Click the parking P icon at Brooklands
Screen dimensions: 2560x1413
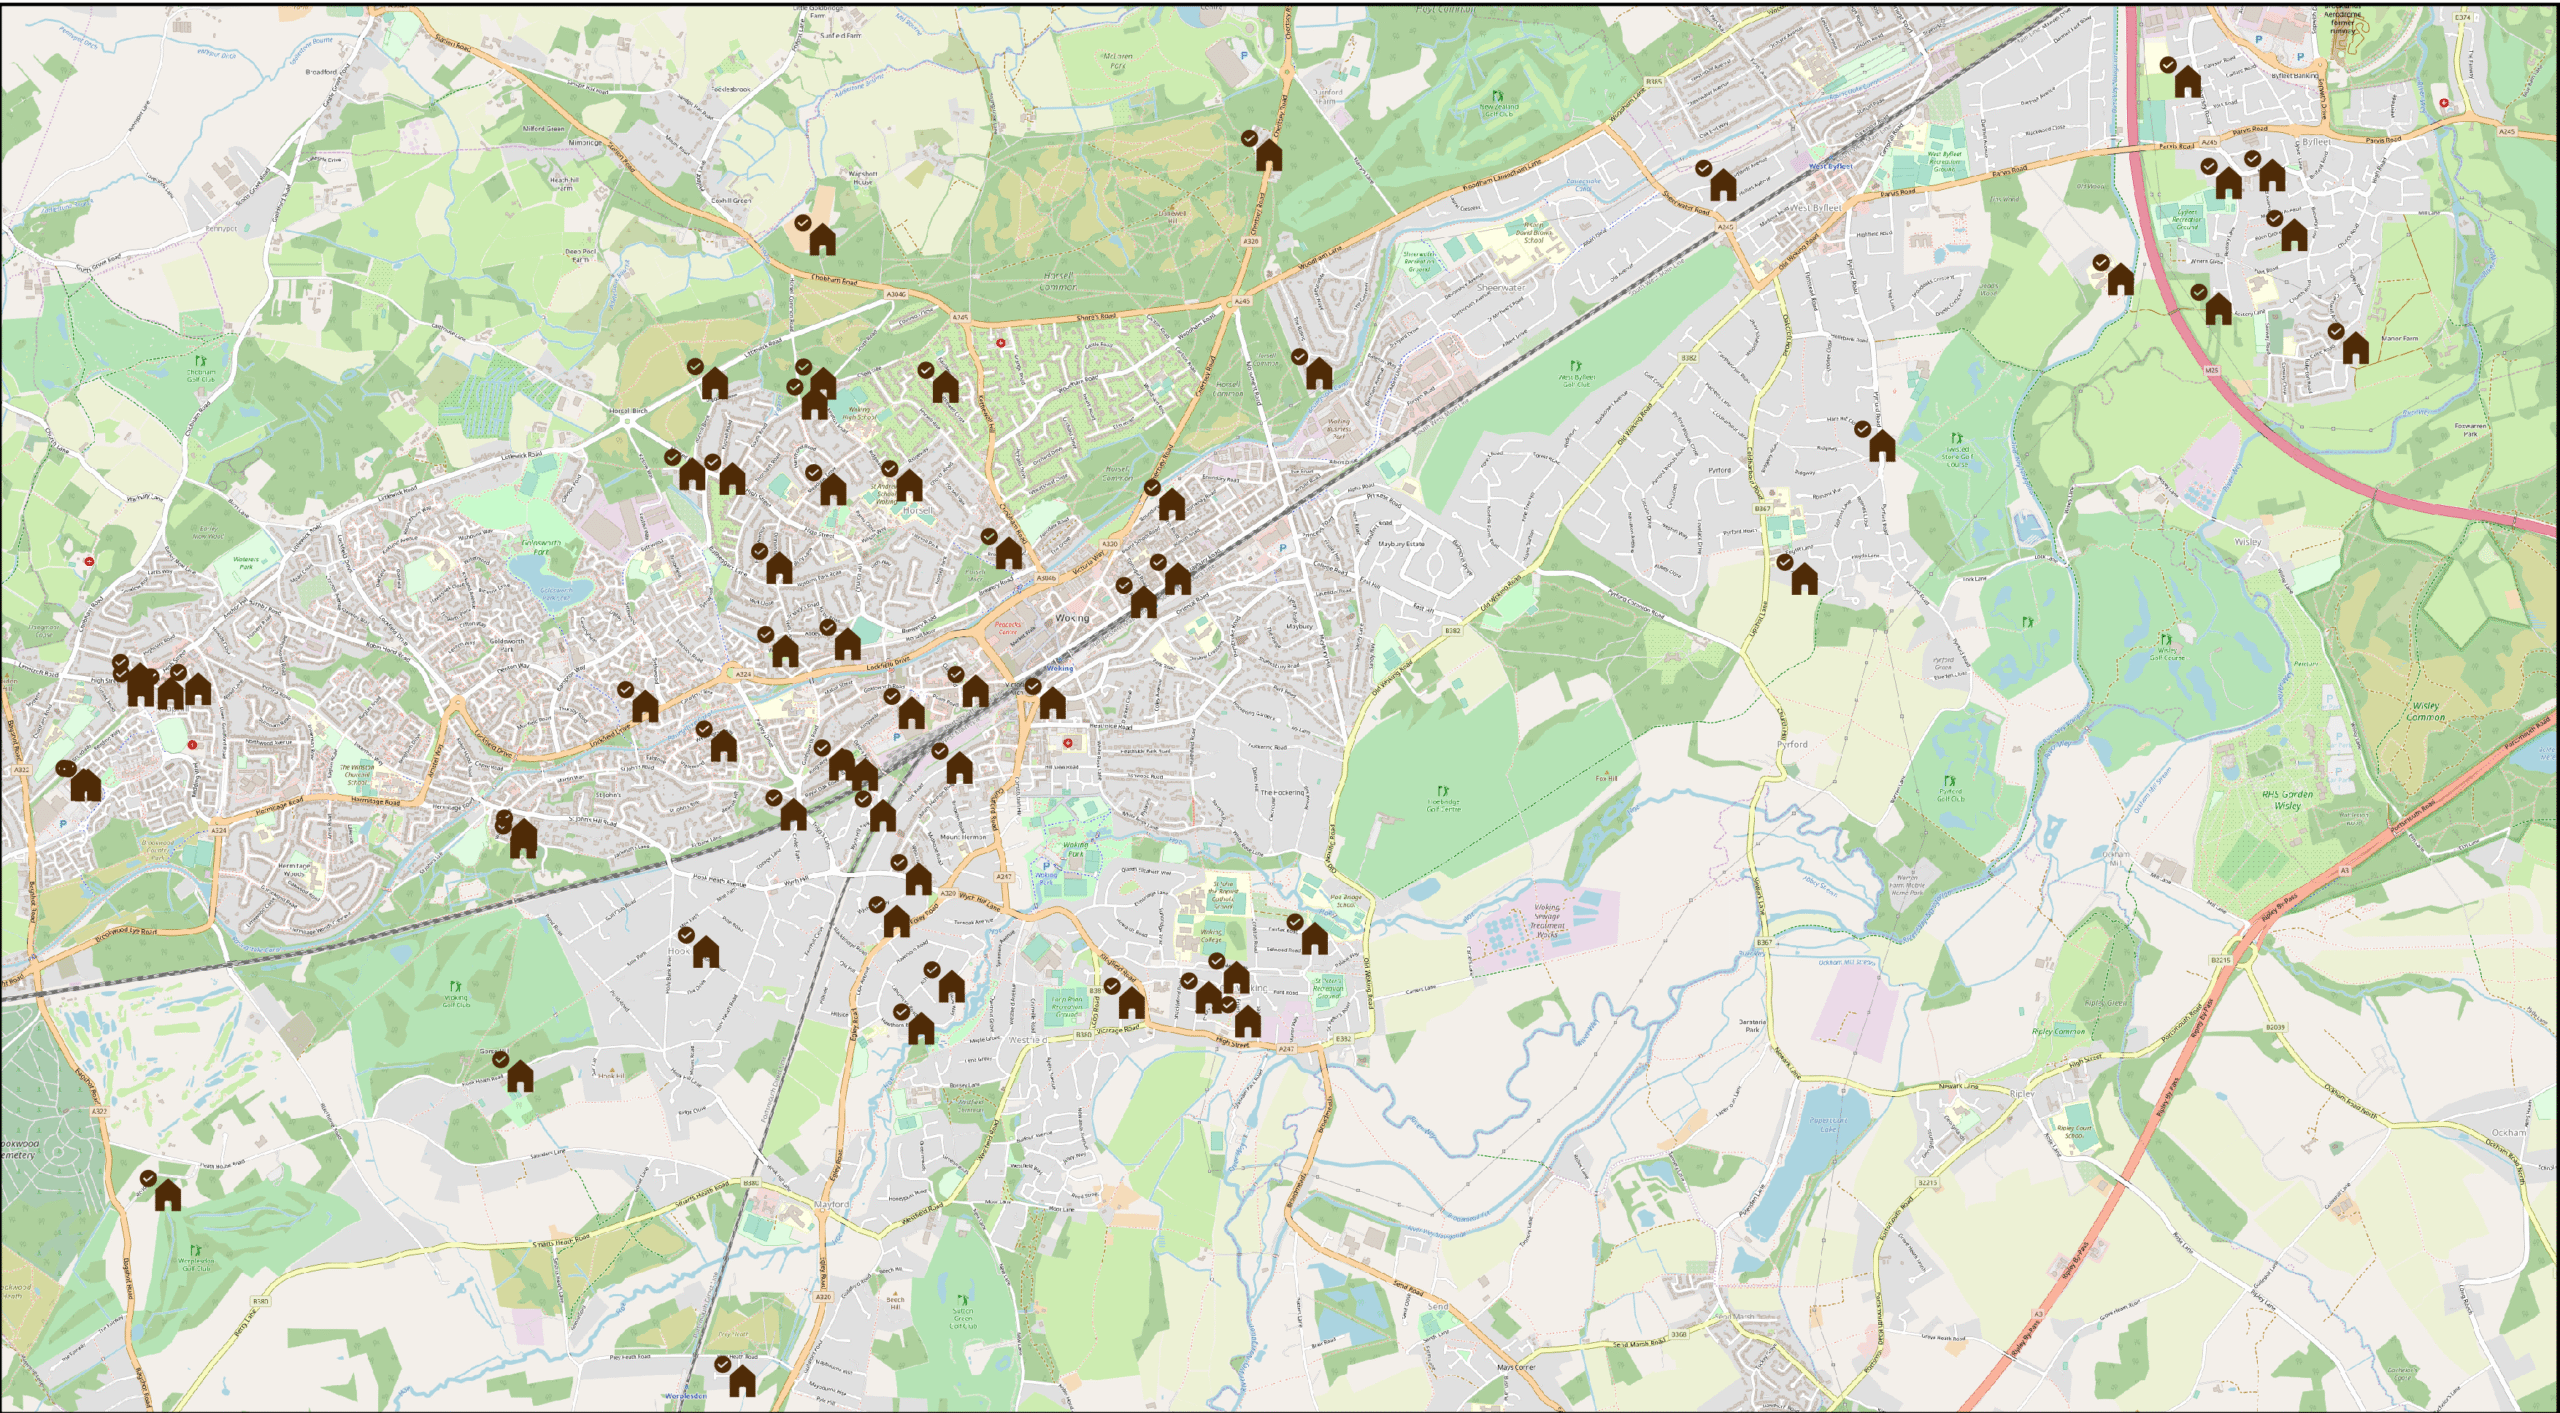(2259, 40)
